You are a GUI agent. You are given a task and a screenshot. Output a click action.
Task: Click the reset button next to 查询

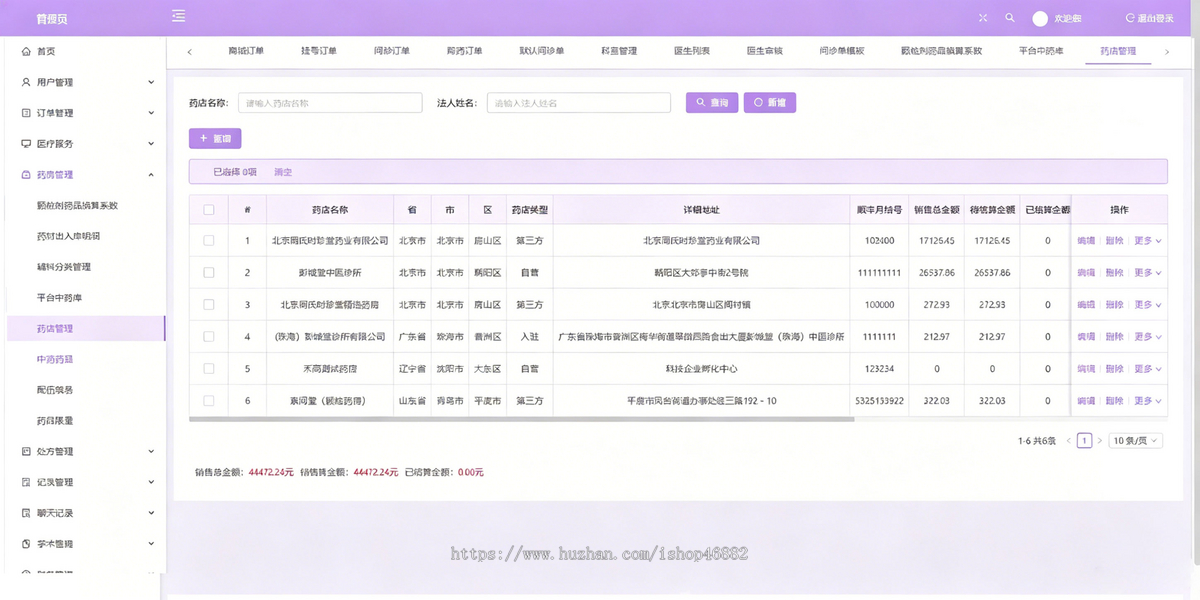pyautogui.click(x=770, y=103)
